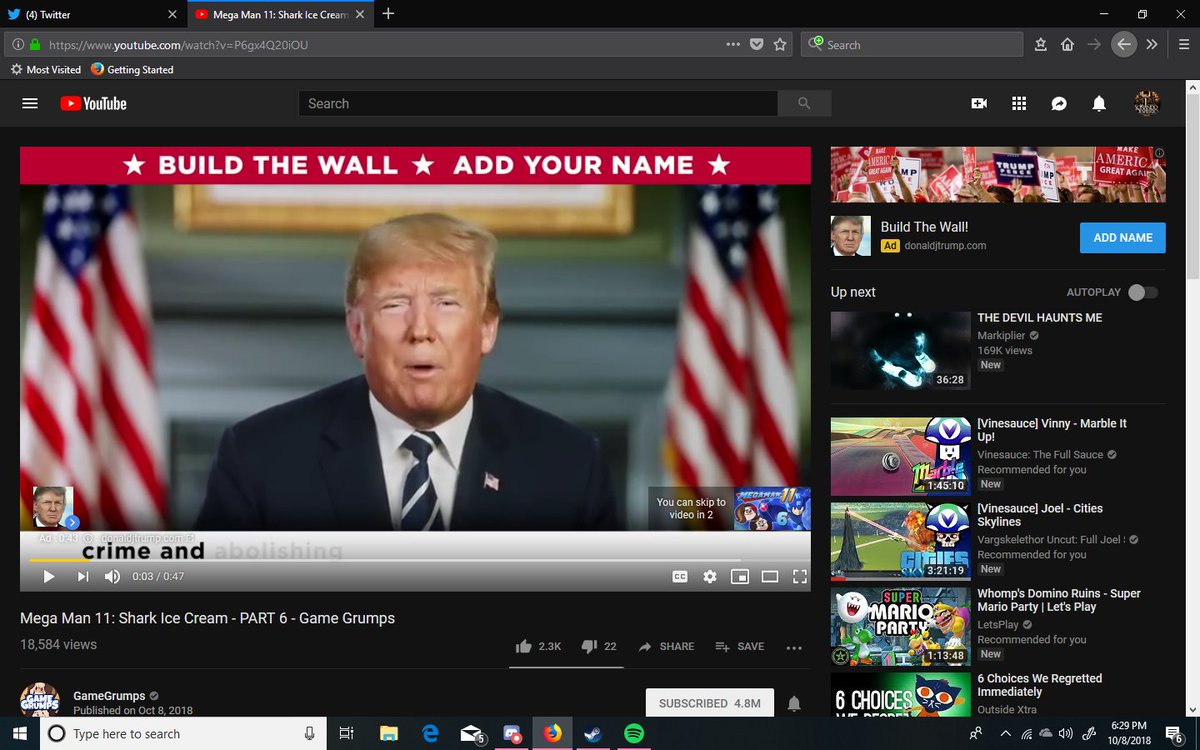
Task: Open THE DEVIL HAUNTS ME video thumbnail
Action: tap(900, 350)
